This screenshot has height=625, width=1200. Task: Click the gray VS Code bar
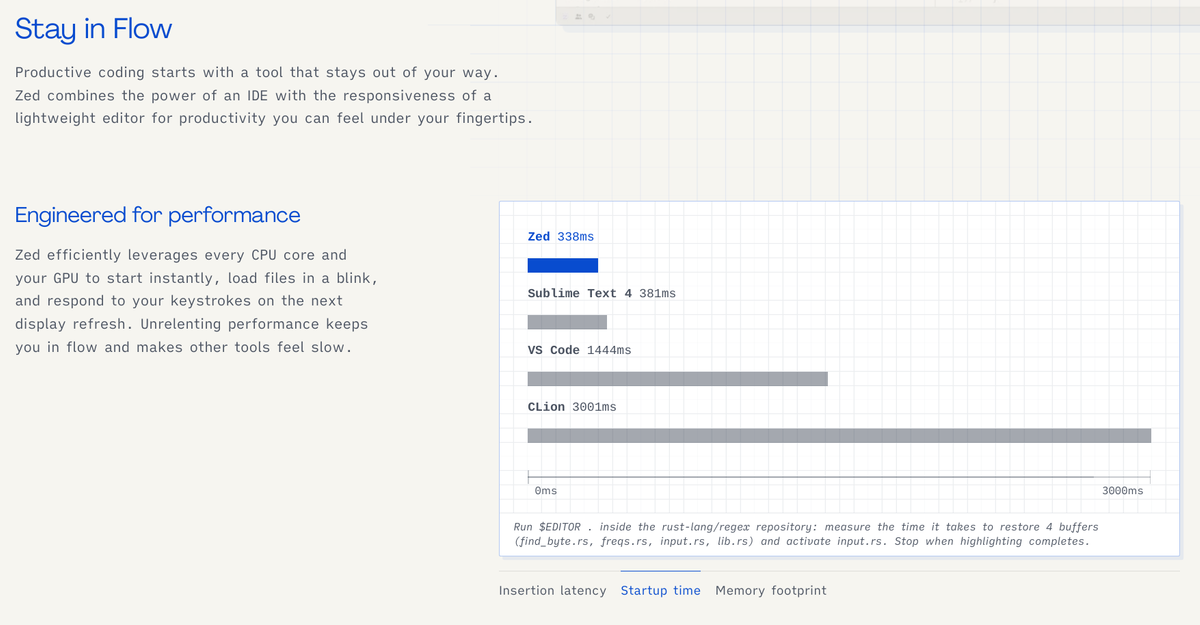click(677, 378)
